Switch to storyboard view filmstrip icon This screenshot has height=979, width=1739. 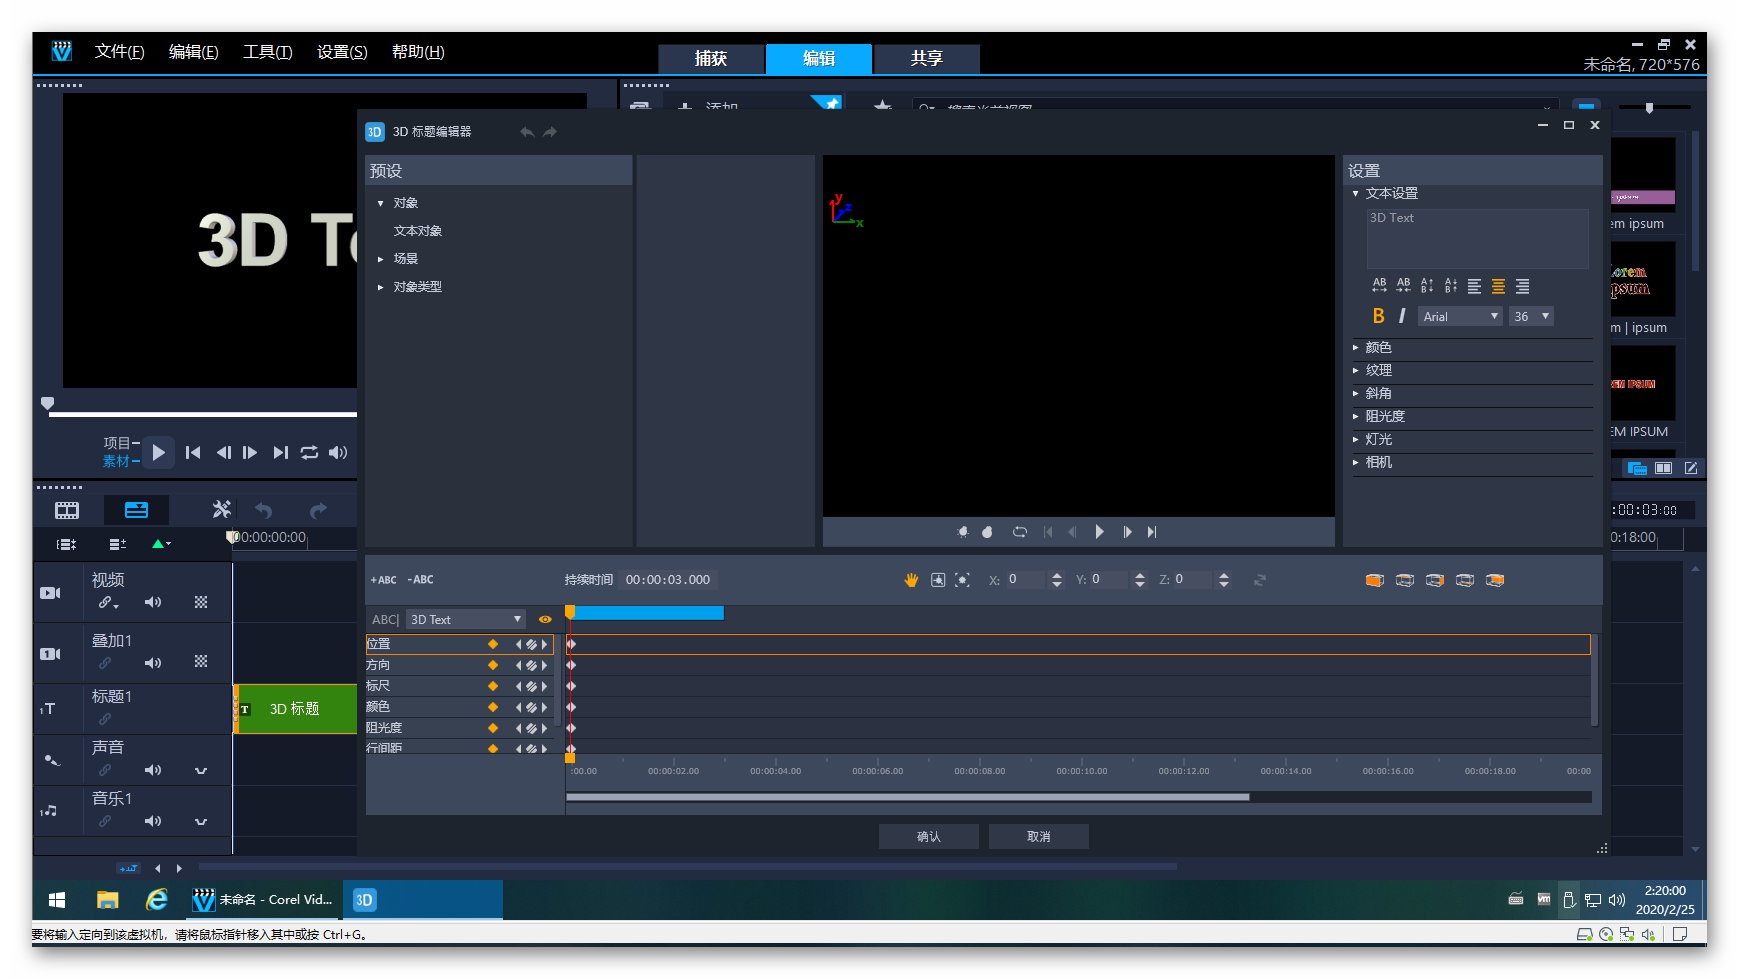[67, 510]
